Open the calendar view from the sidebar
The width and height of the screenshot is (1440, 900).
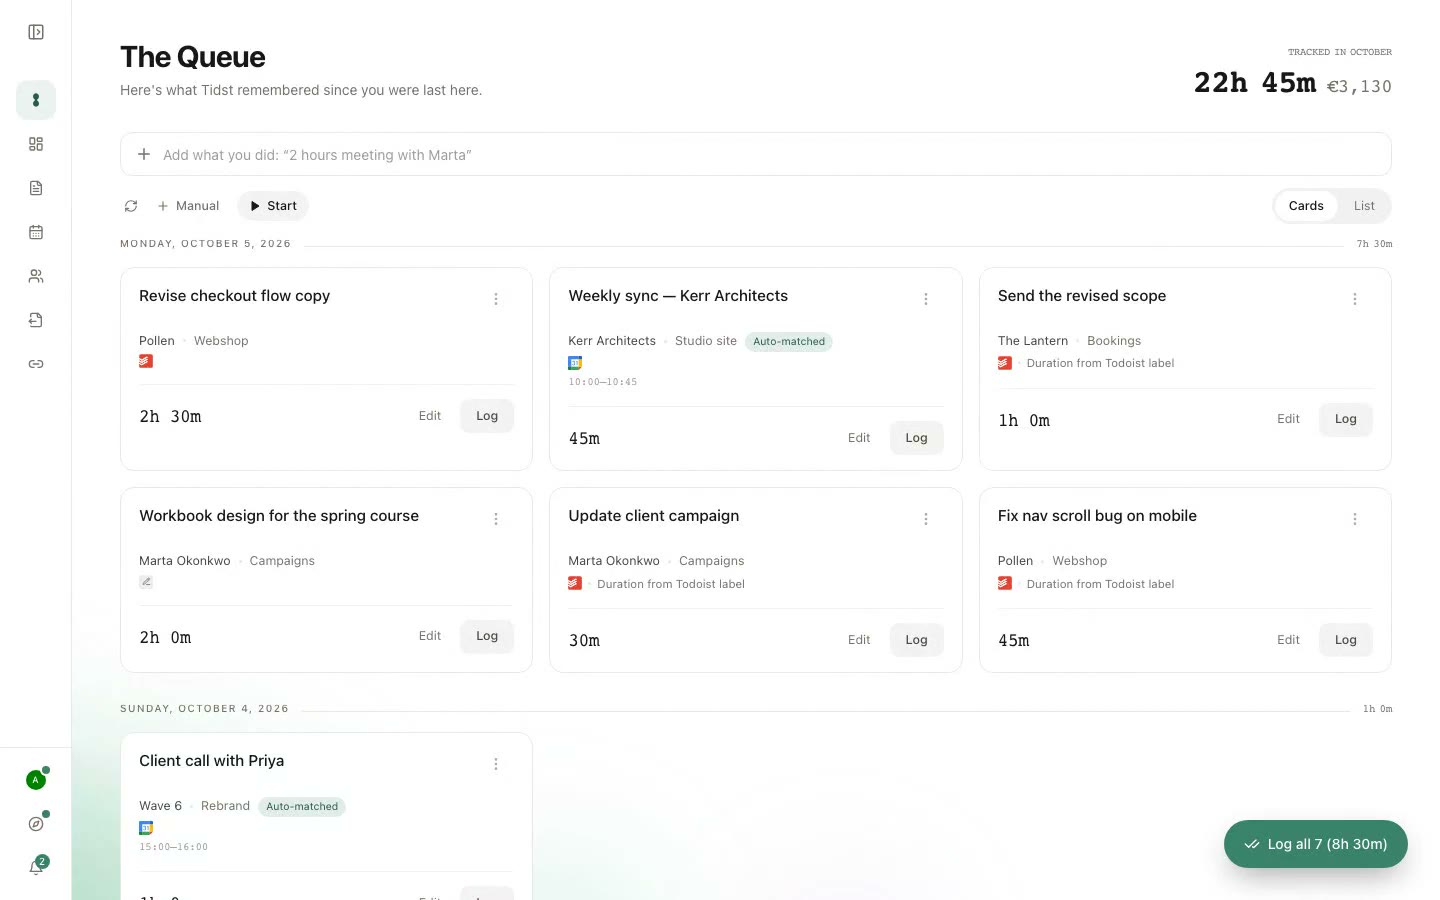tap(36, 232)
